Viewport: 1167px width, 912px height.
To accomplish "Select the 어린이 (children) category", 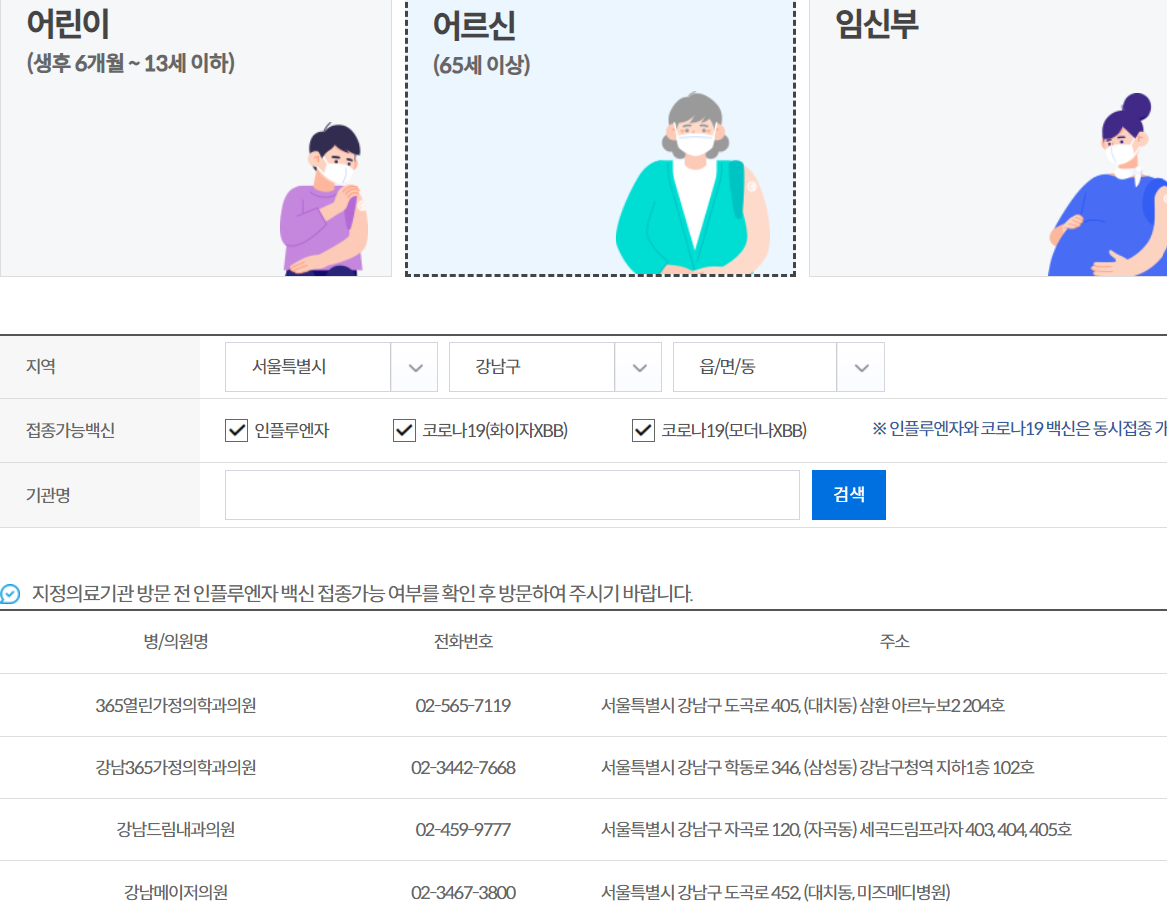I will tap(195, 140).
